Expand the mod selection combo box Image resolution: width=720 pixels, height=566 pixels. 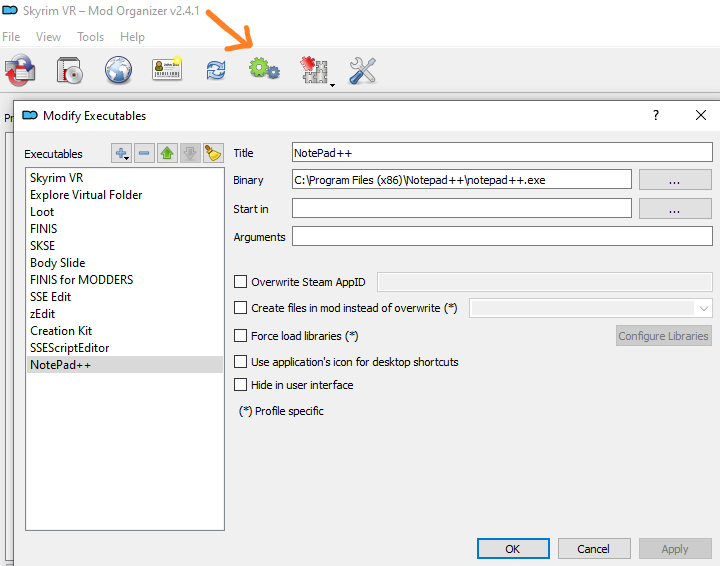[x=591, y=308]
